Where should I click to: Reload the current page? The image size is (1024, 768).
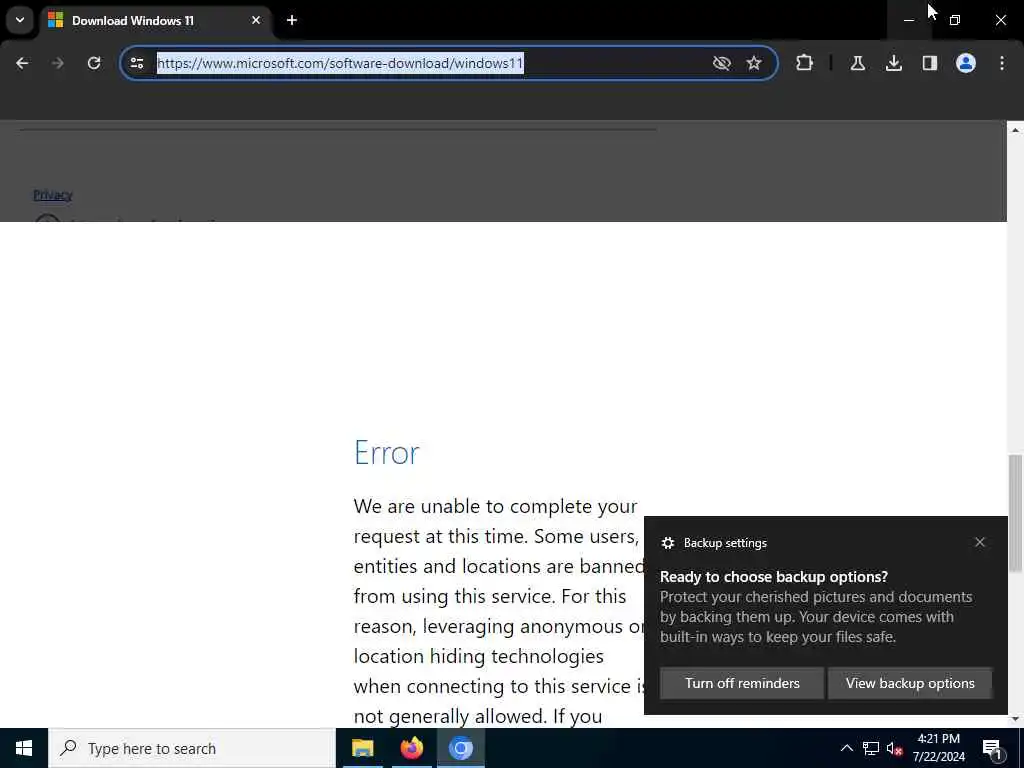pyautogui.click(x=94, y=63)
